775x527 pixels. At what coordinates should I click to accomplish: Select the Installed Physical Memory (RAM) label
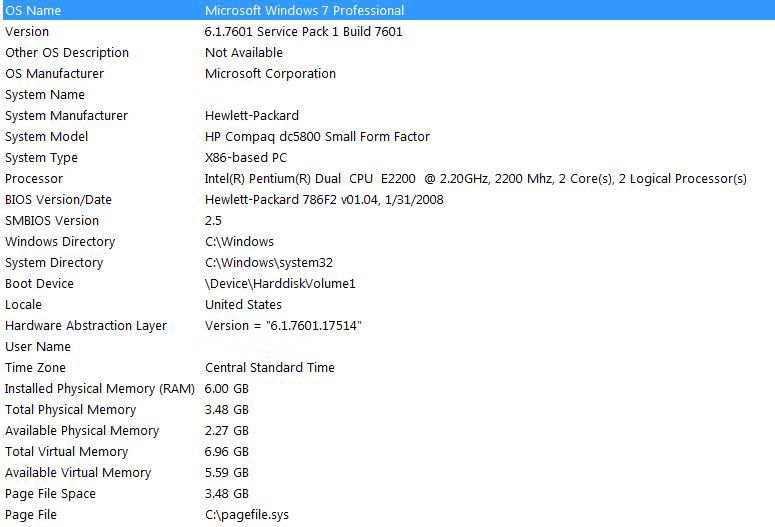click(x=100, y=389)
